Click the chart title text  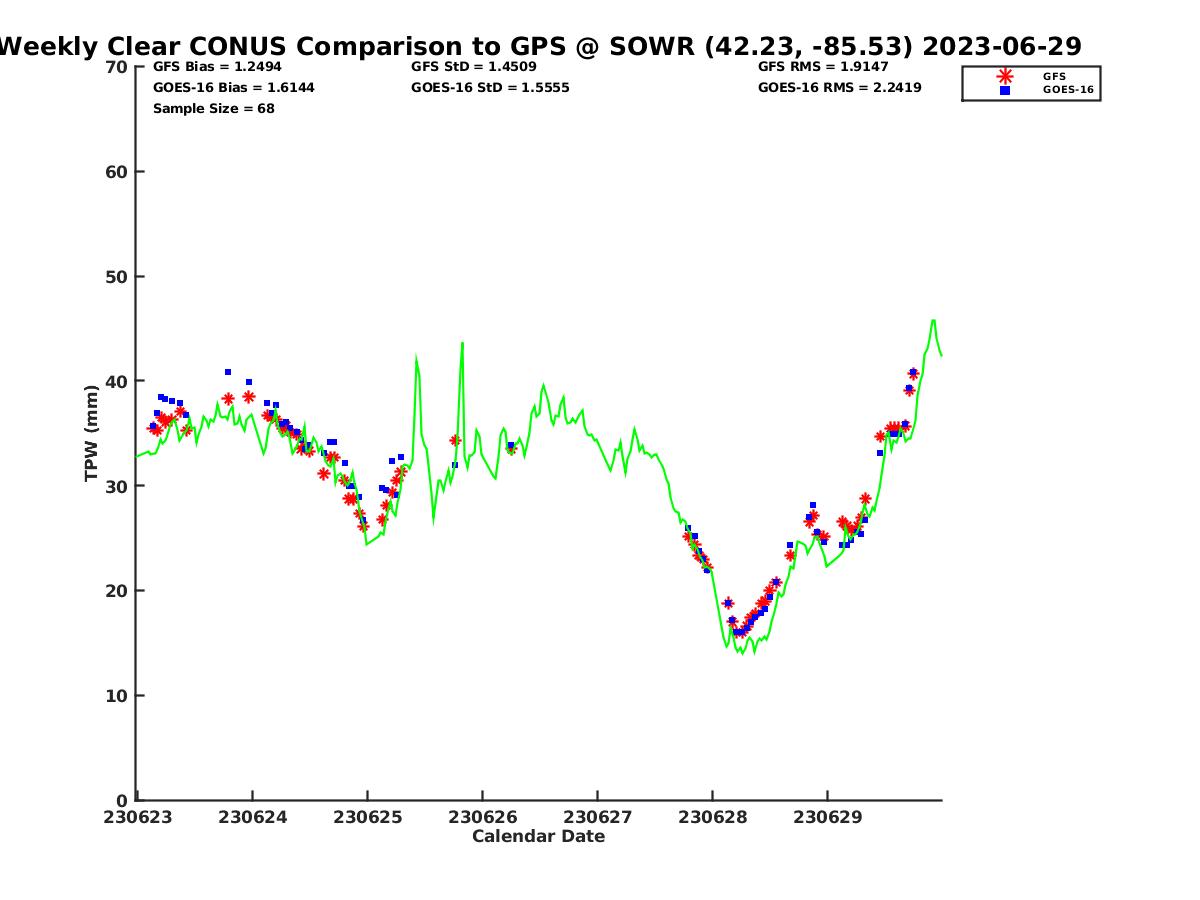point(540,46)
